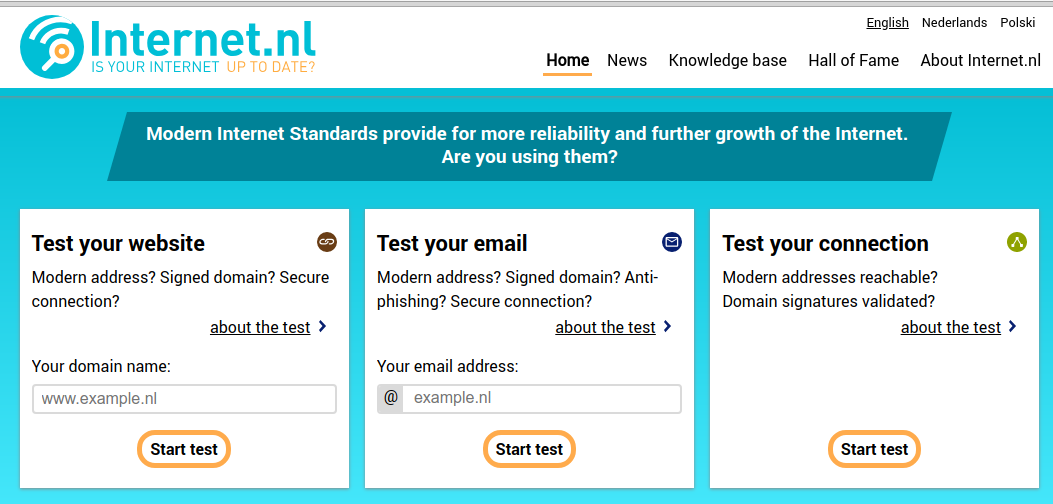The height and width of the screenshot is (504, 1053).
Task: Click the Internet.nl magnifier logo
Action: coord(54,47)
